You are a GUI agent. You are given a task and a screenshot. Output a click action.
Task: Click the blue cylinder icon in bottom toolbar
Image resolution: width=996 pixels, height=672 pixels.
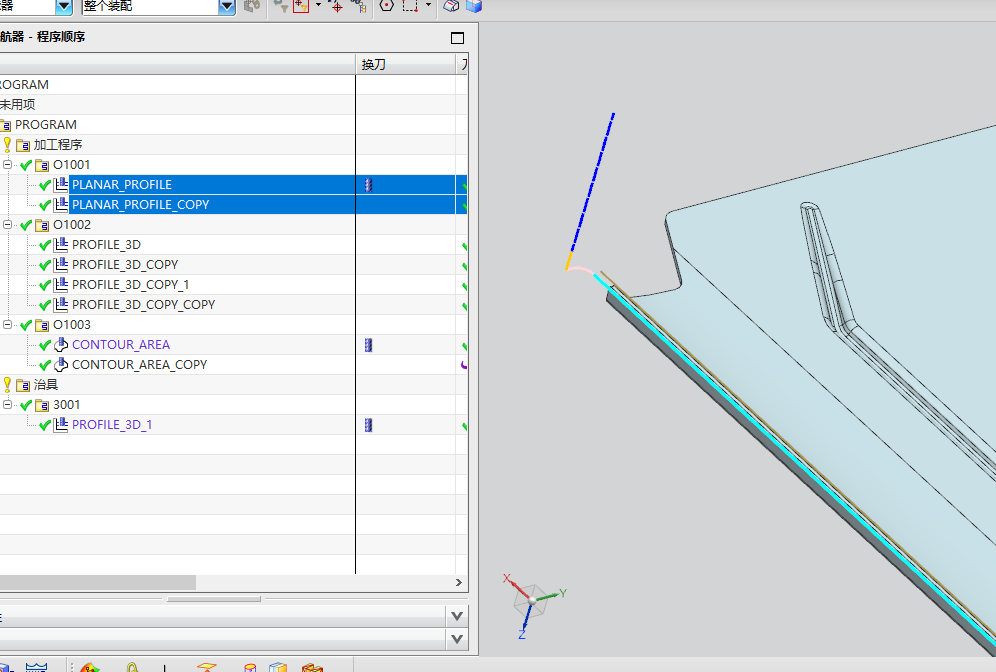250,668
